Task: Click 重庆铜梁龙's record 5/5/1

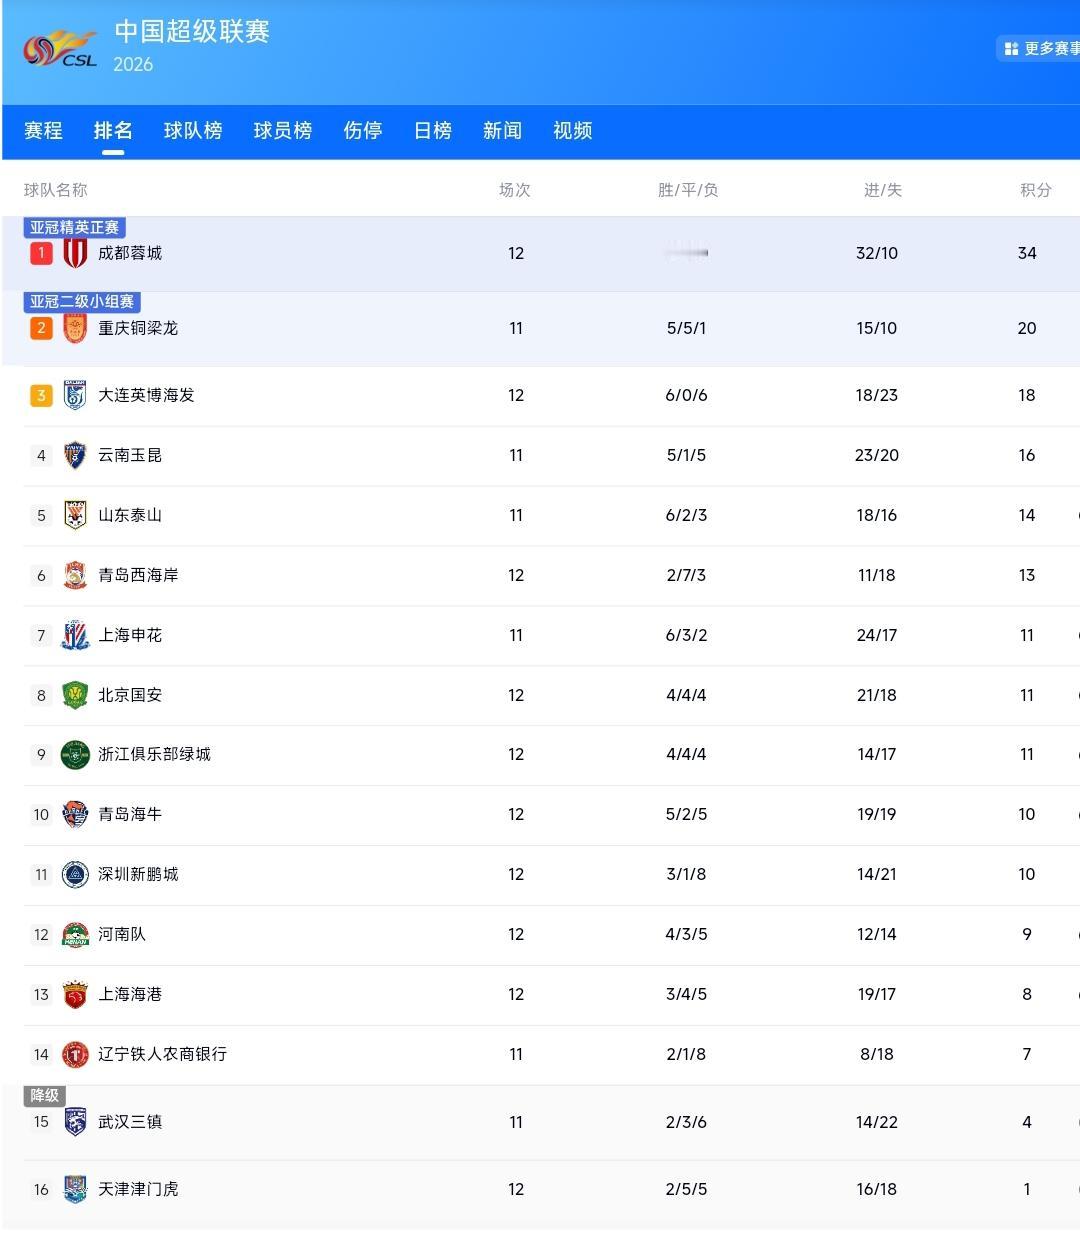Action: click(x=687, y=328)
